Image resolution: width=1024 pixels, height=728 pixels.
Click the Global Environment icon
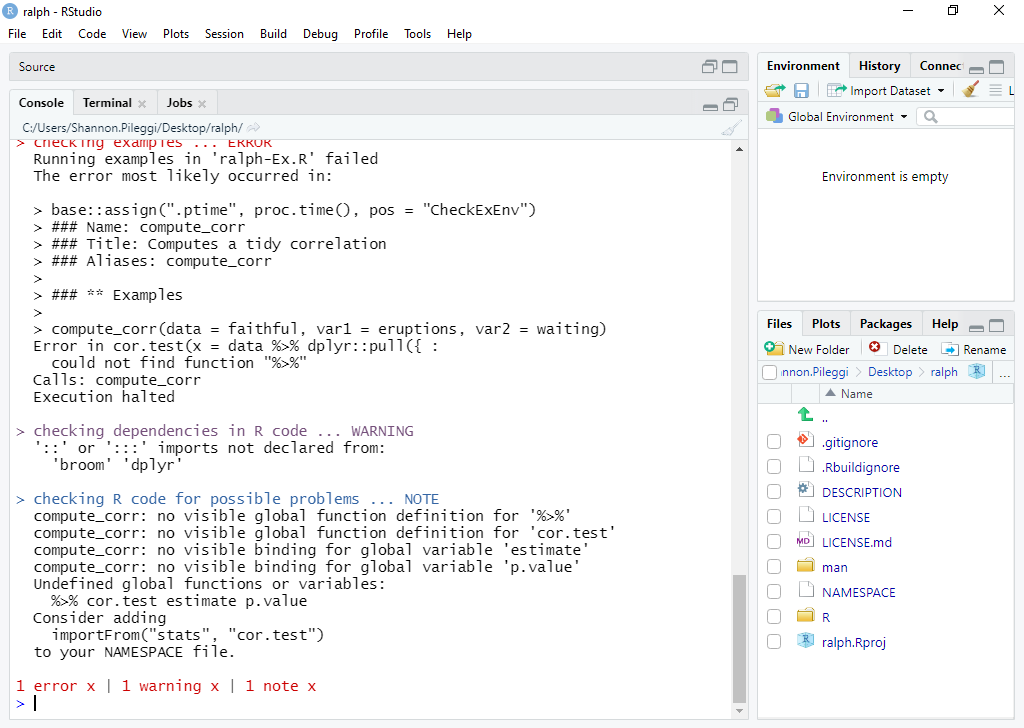(774, 116)
